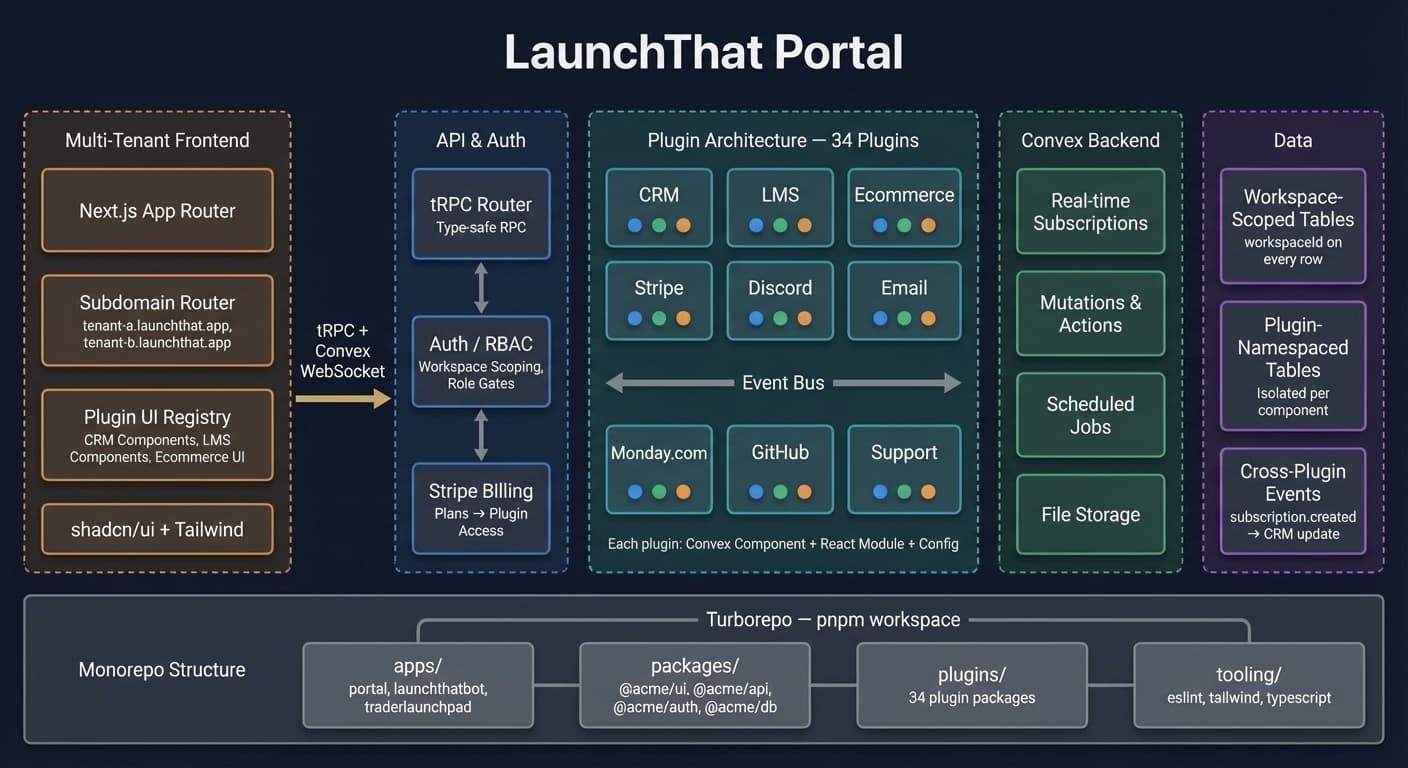
Task: Click double arrow between tRPC Router and Auth
Action: click(x=481, y=288)
